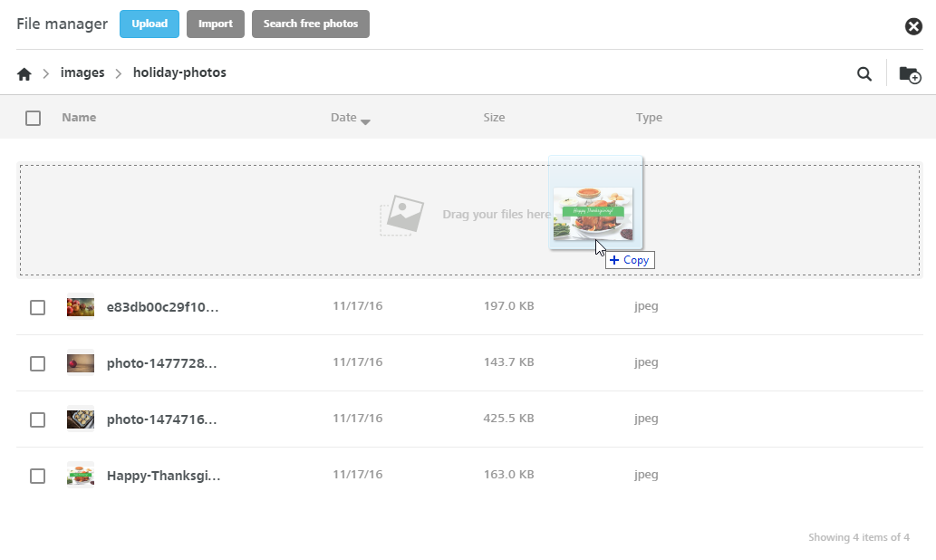Open the e83db00c29f10 fruit thumbnail
Viewport: 936px width, 560px height.
coord(80,307)
